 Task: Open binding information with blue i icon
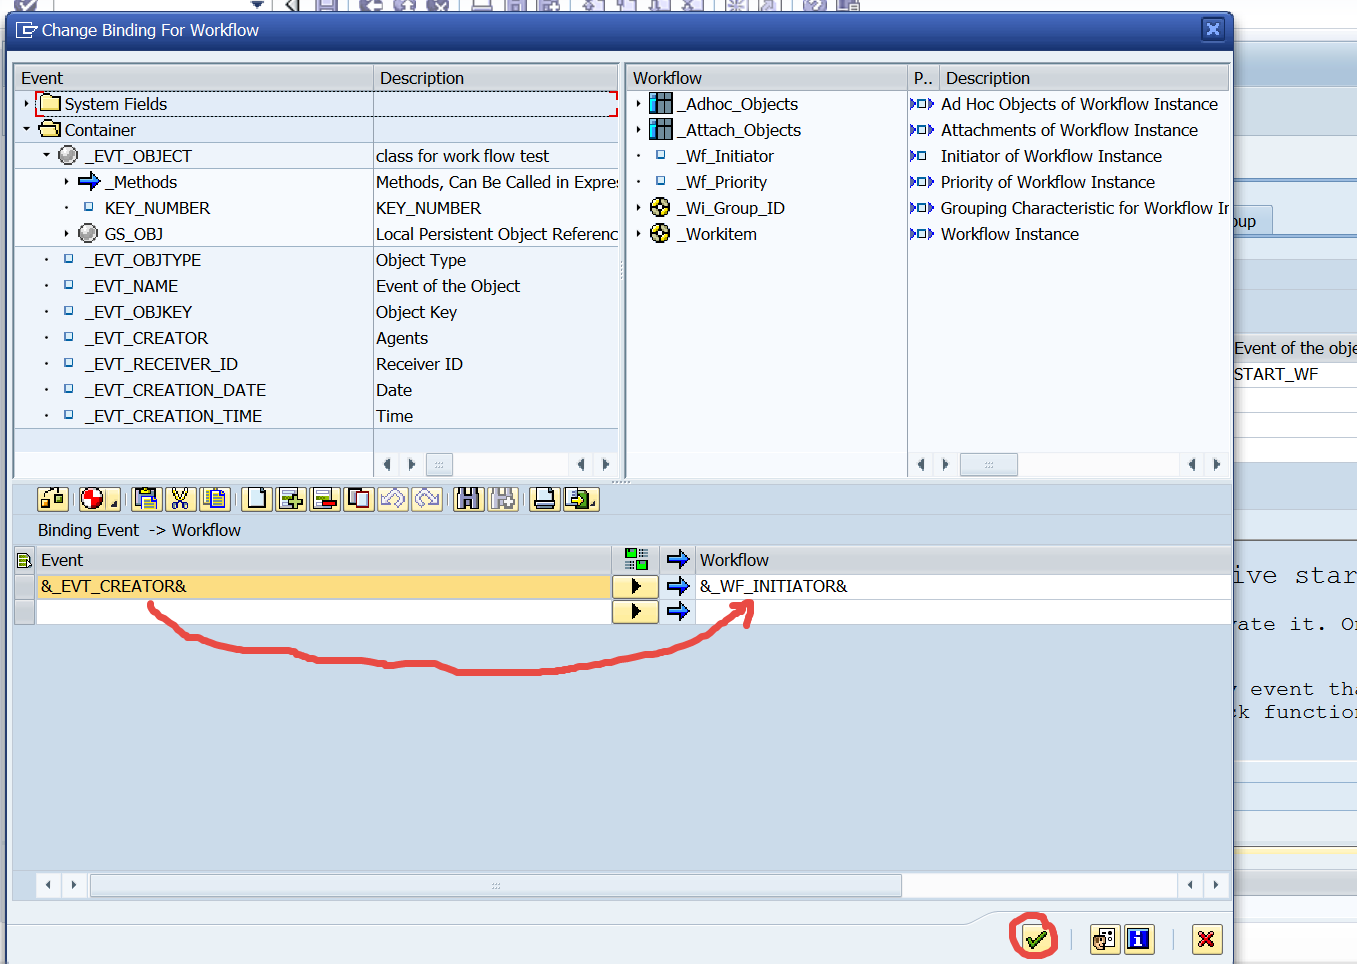1139,939
